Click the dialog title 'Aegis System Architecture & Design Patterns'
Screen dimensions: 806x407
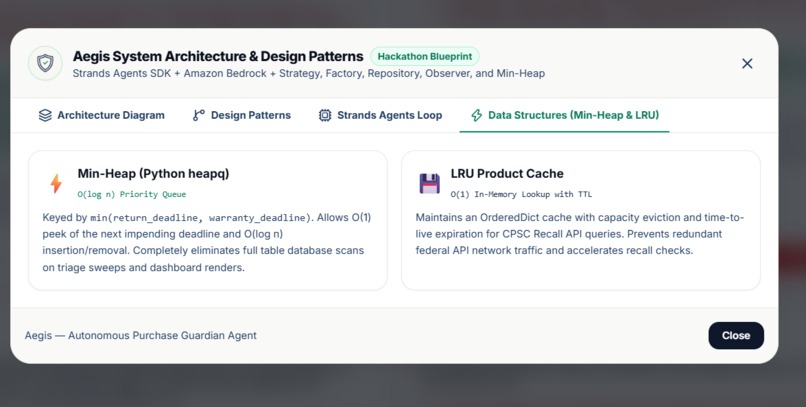click(x=218, y=56)
